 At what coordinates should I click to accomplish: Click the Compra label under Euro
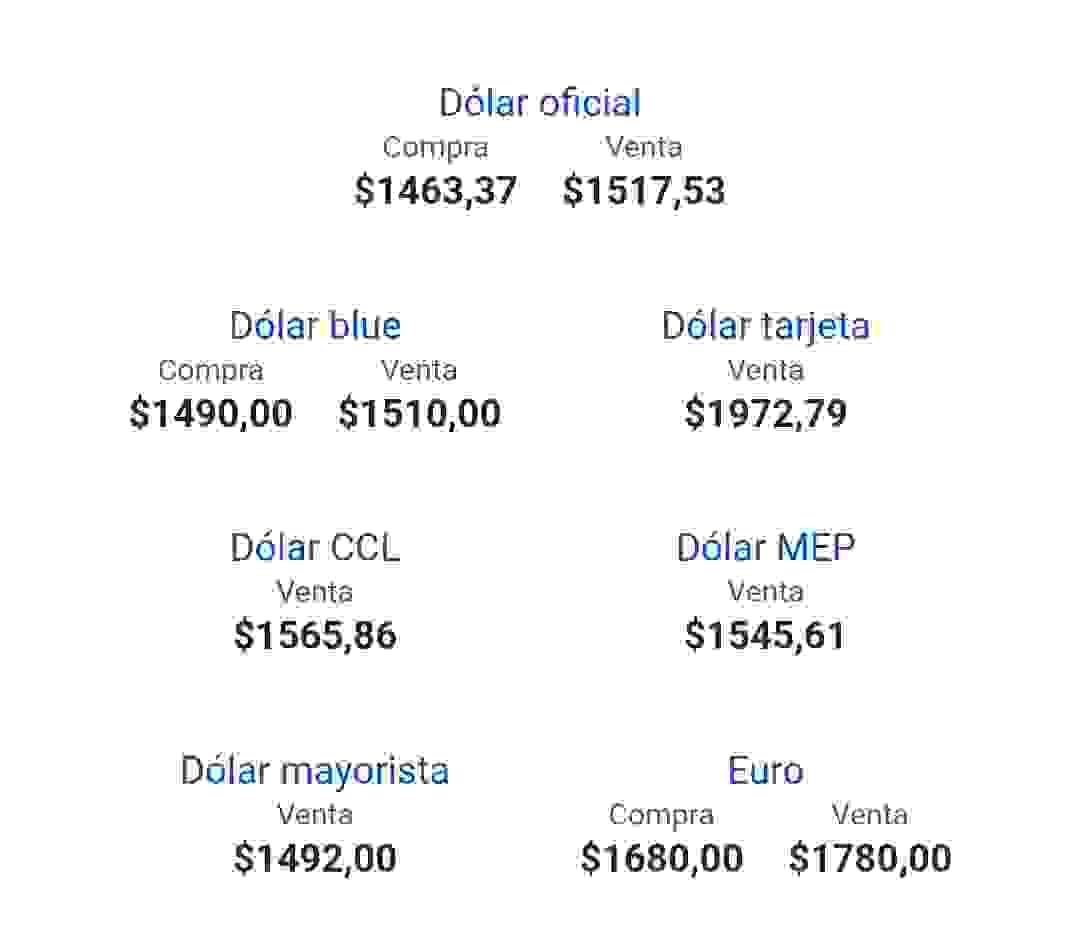tap(662, 816)
